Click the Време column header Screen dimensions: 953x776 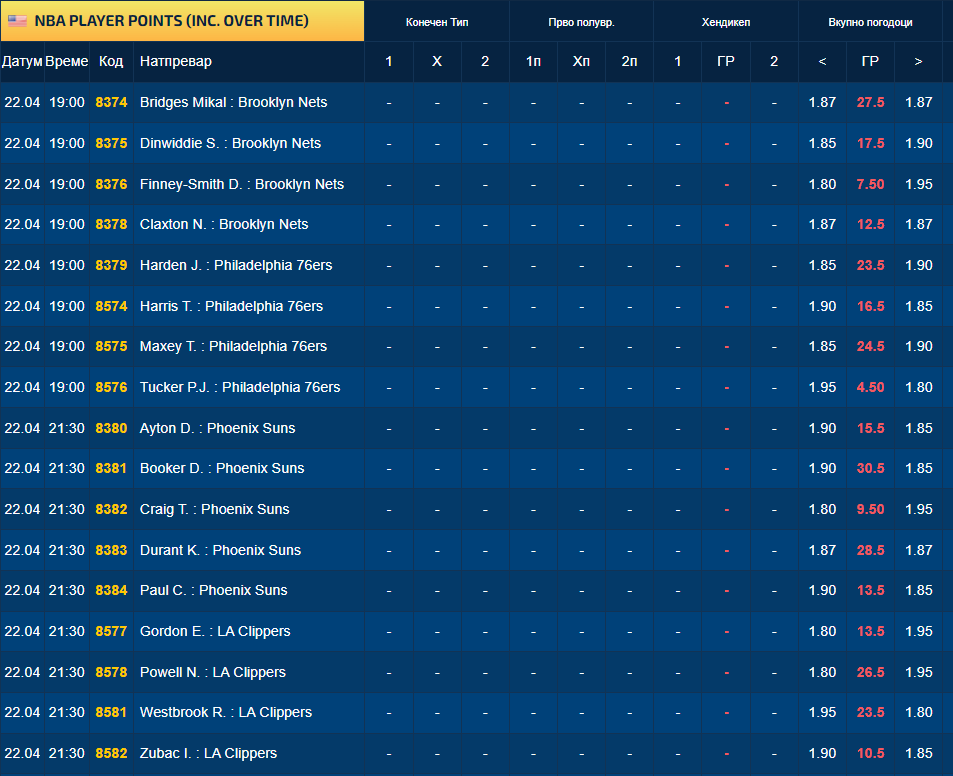67,61
